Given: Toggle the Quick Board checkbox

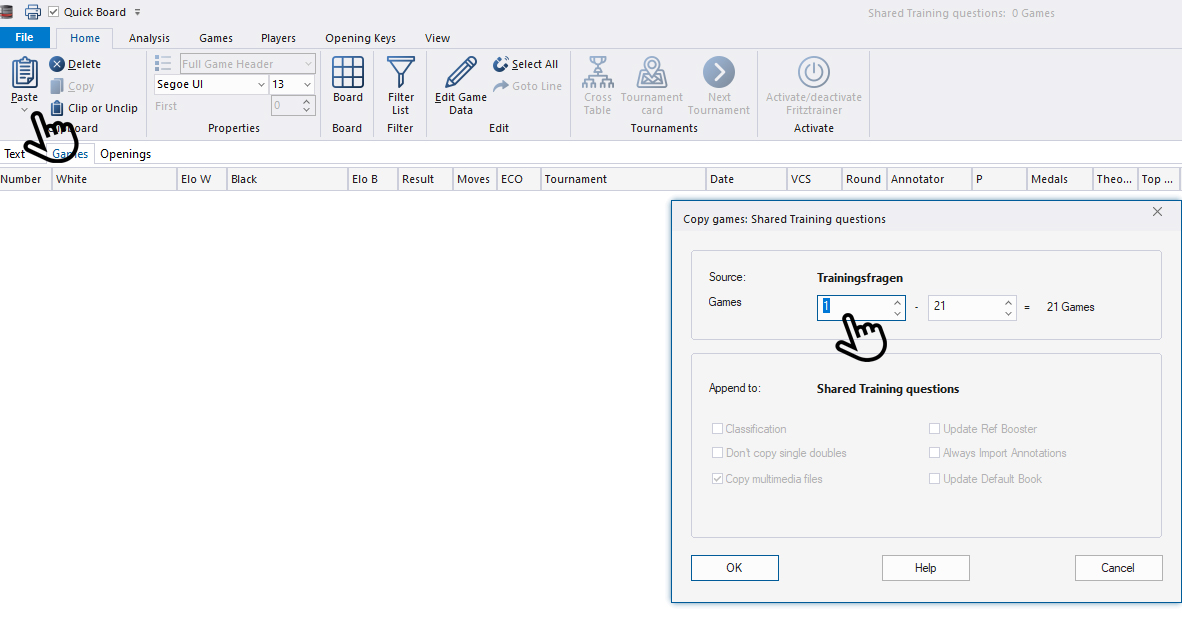Looking at the screenshot, I should [x=54, y=12].
